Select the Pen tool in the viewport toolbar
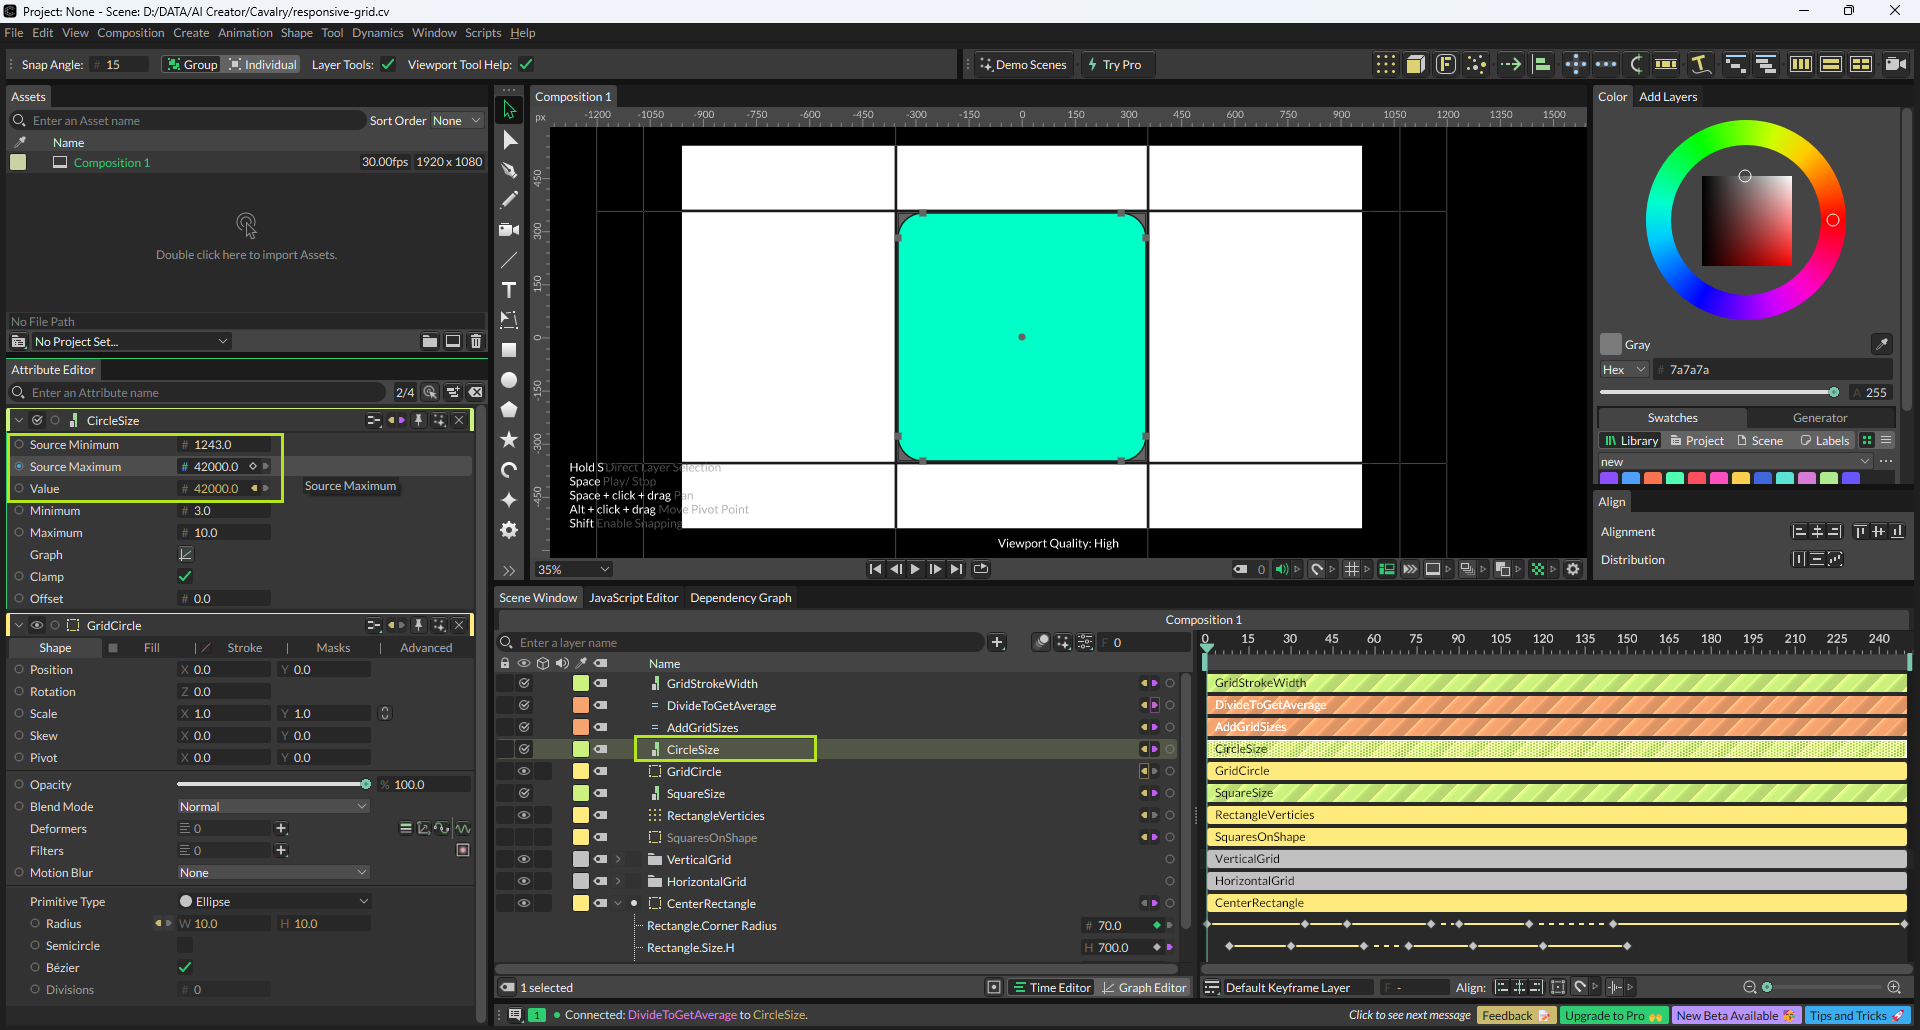Screen dimensions: 1920x1030 point(509,170)
